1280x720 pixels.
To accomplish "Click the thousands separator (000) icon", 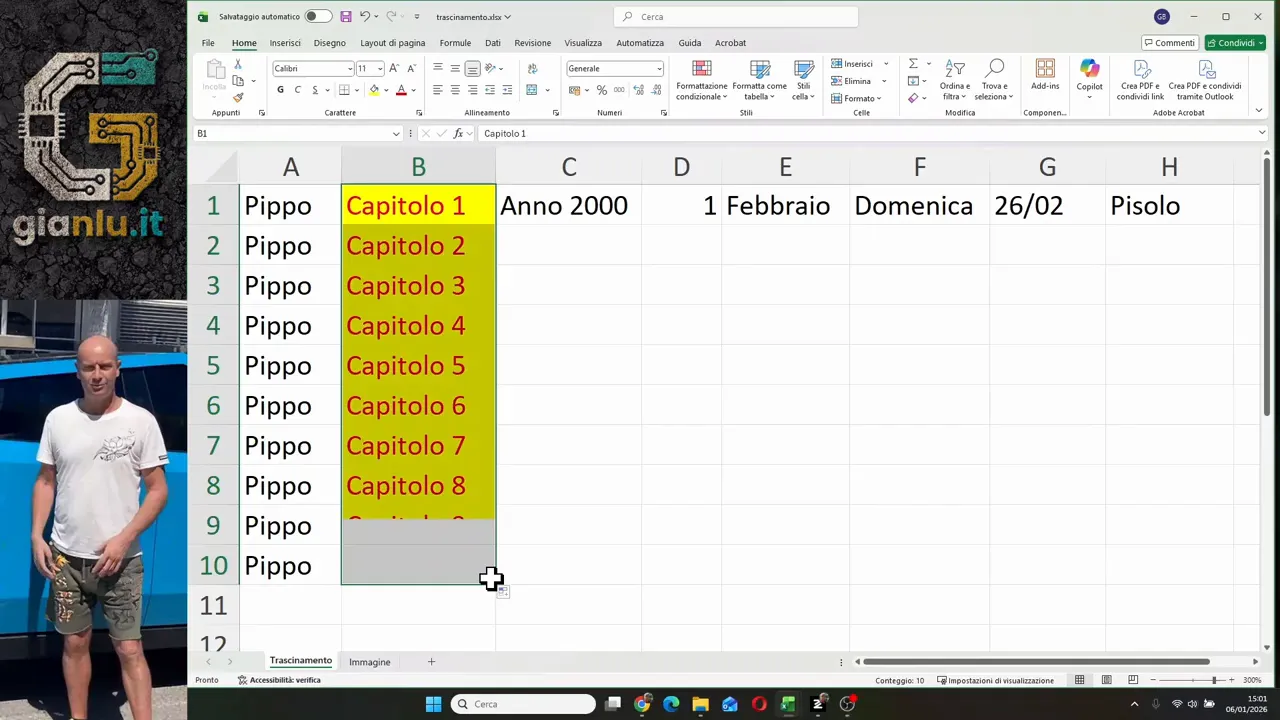I will pyautogui.click(x=619, y=90).
